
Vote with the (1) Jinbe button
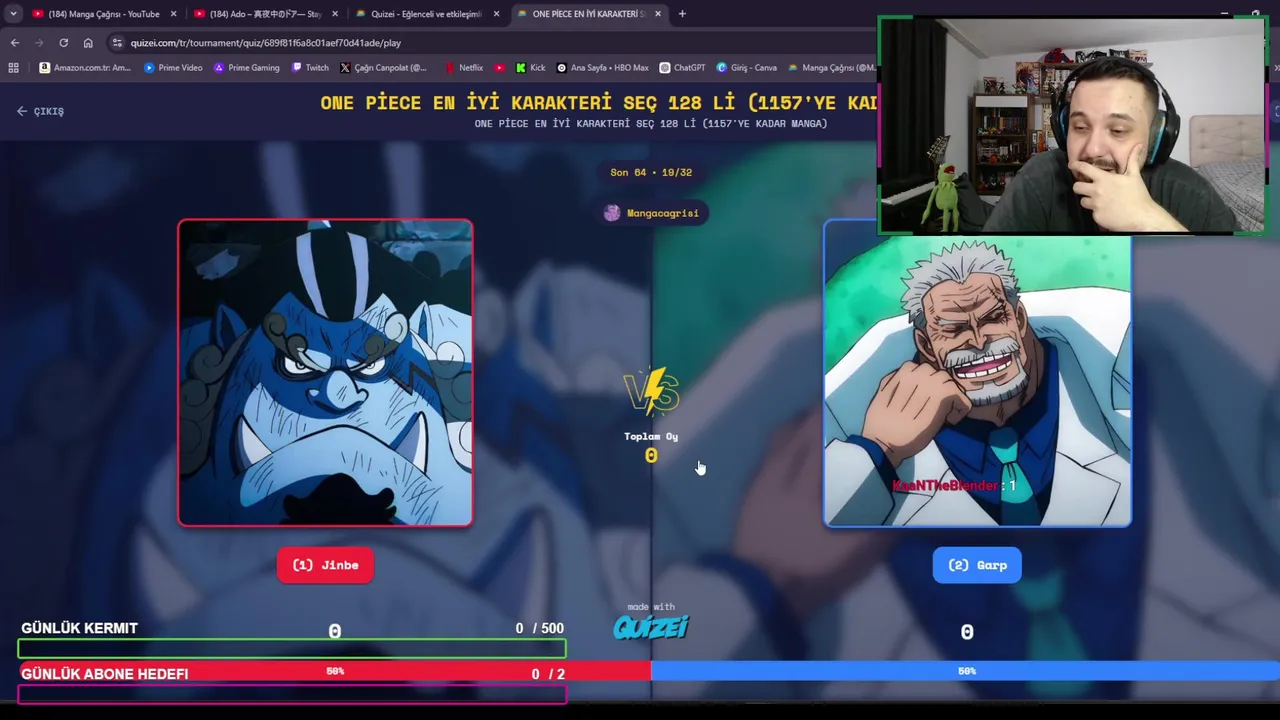(x=325, y=565)
